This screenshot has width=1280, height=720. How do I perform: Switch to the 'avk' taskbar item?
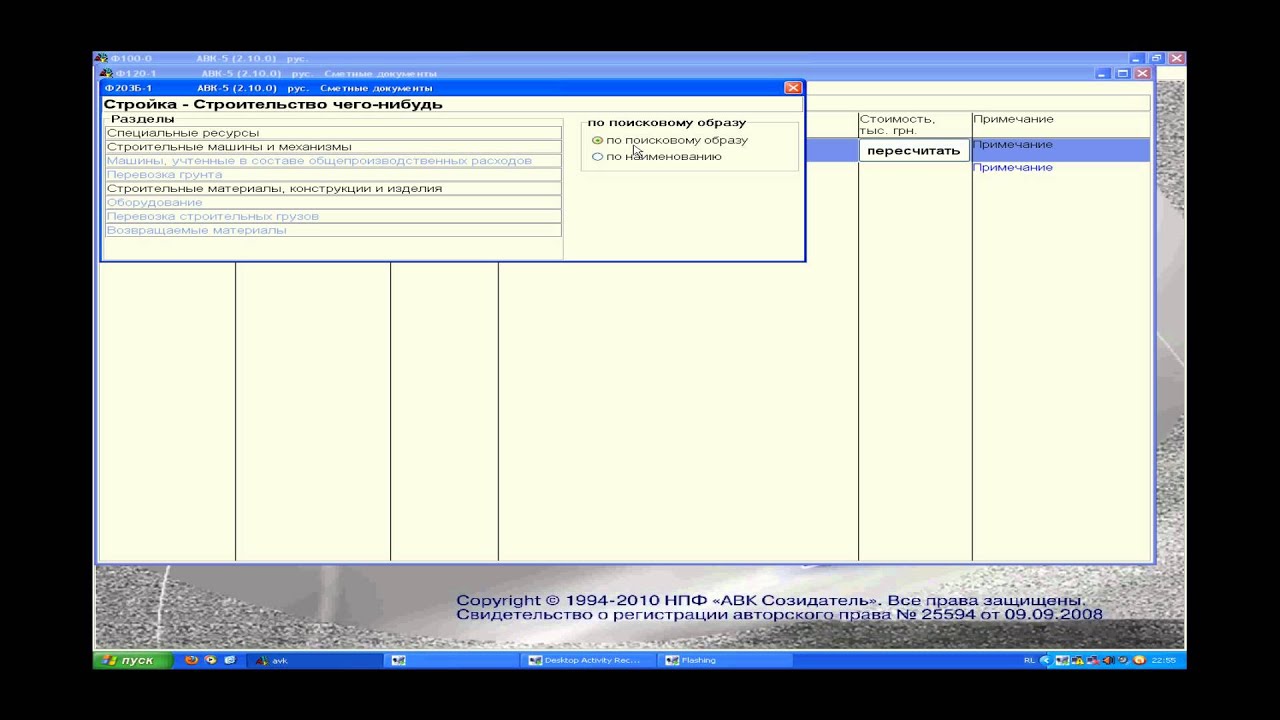pos(316,660)
